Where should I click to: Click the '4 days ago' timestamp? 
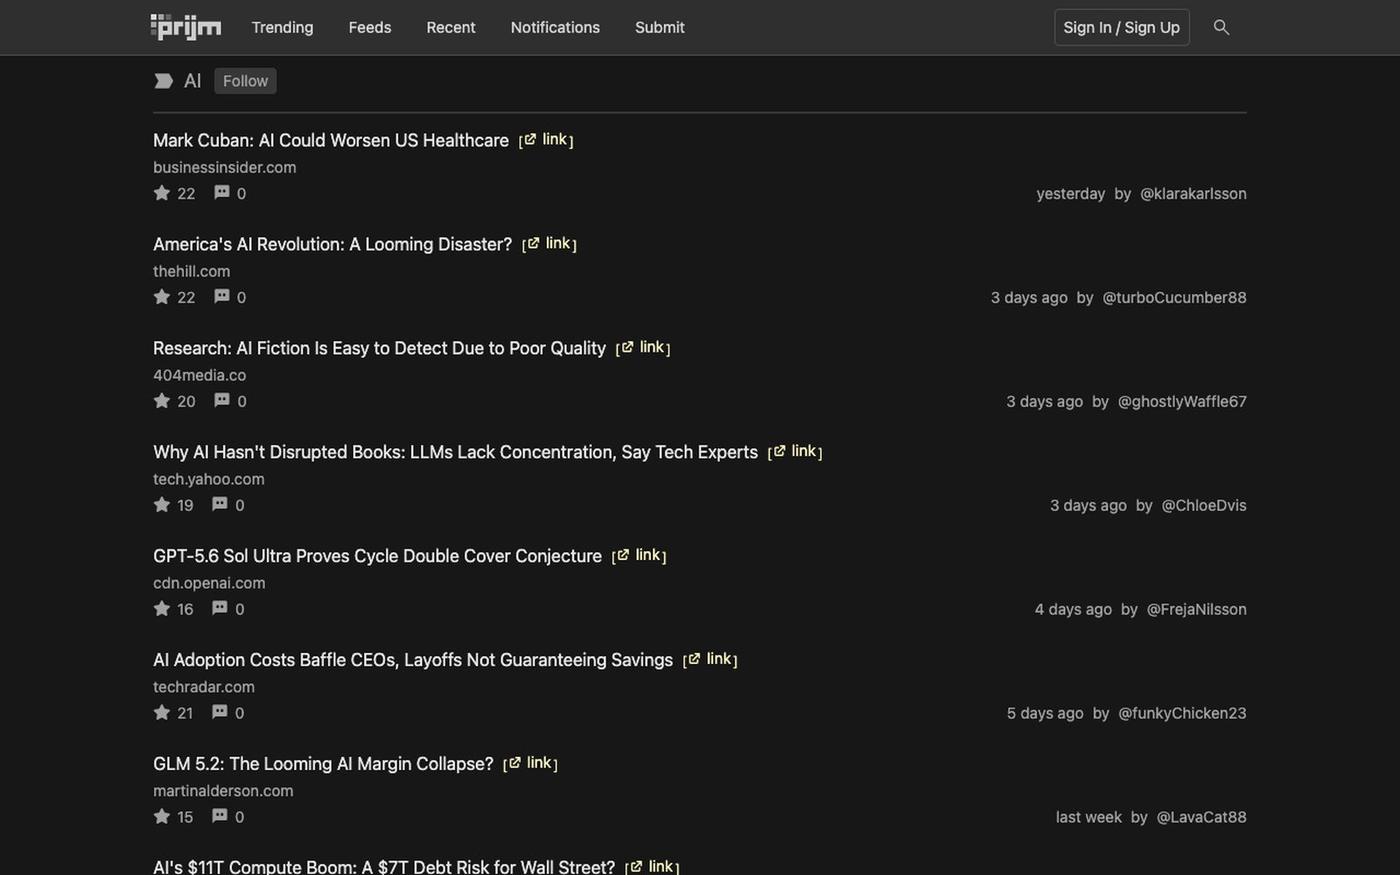[1073, 609]
